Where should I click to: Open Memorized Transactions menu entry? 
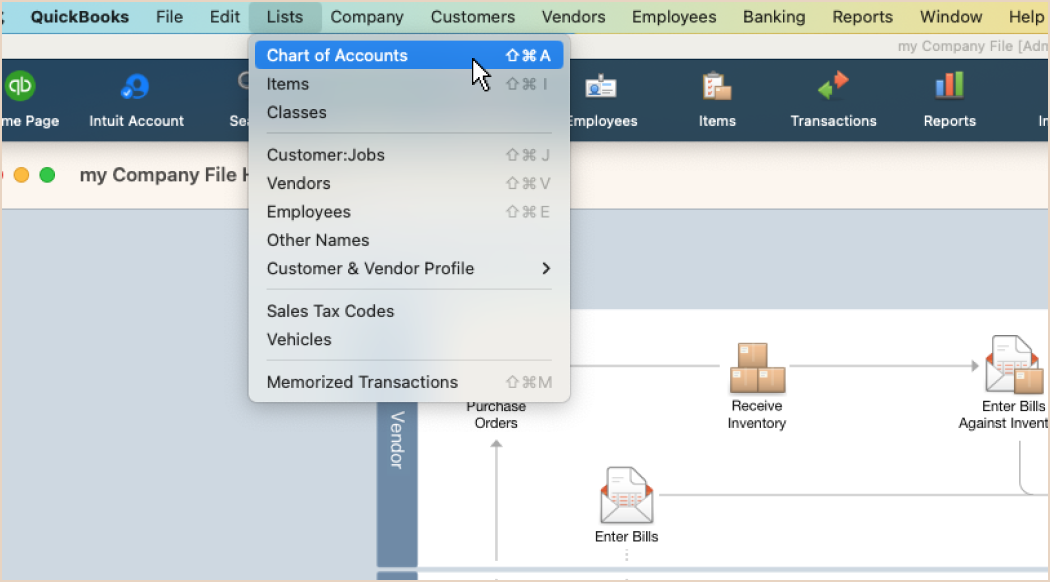tap(408, 382)
